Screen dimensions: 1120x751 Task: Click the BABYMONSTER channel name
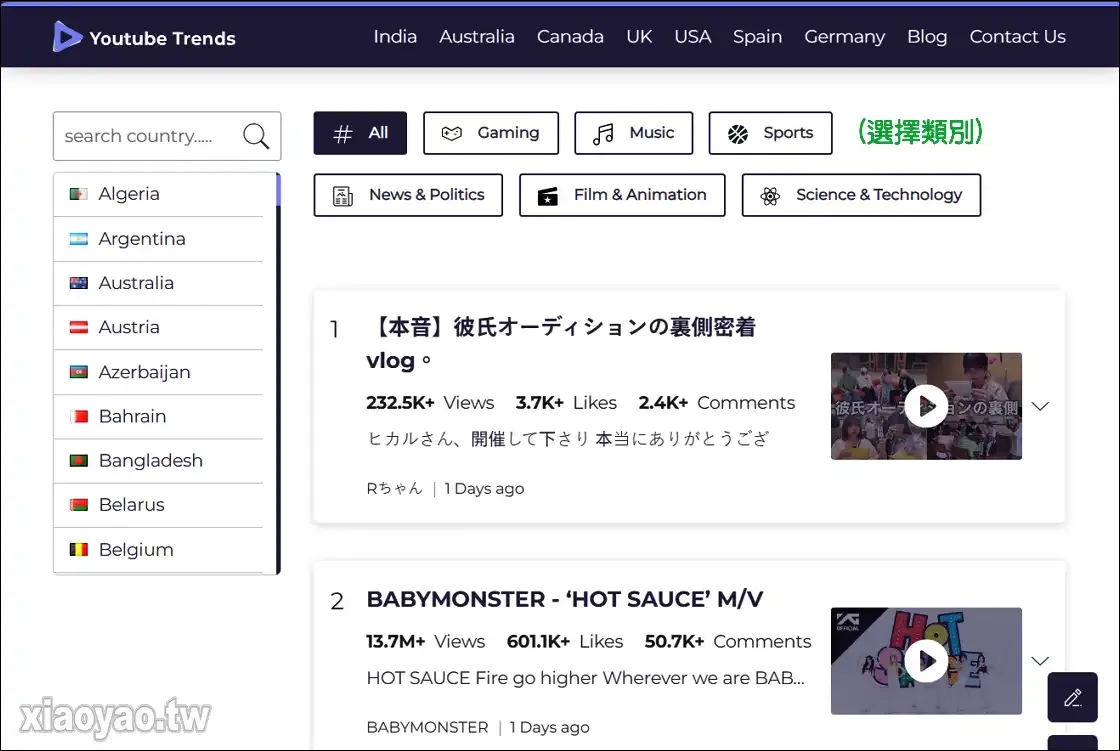[x=427, y=727]
